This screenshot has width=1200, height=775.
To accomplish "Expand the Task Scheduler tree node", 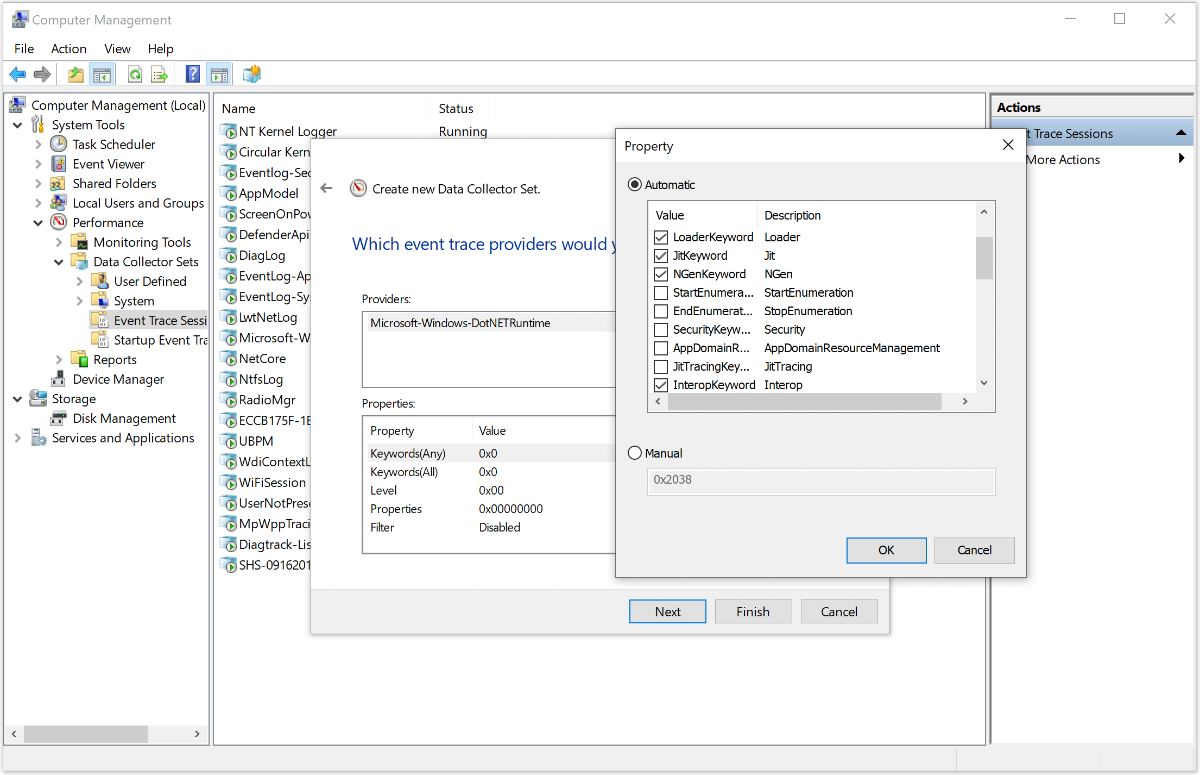I will coord(38,144).
